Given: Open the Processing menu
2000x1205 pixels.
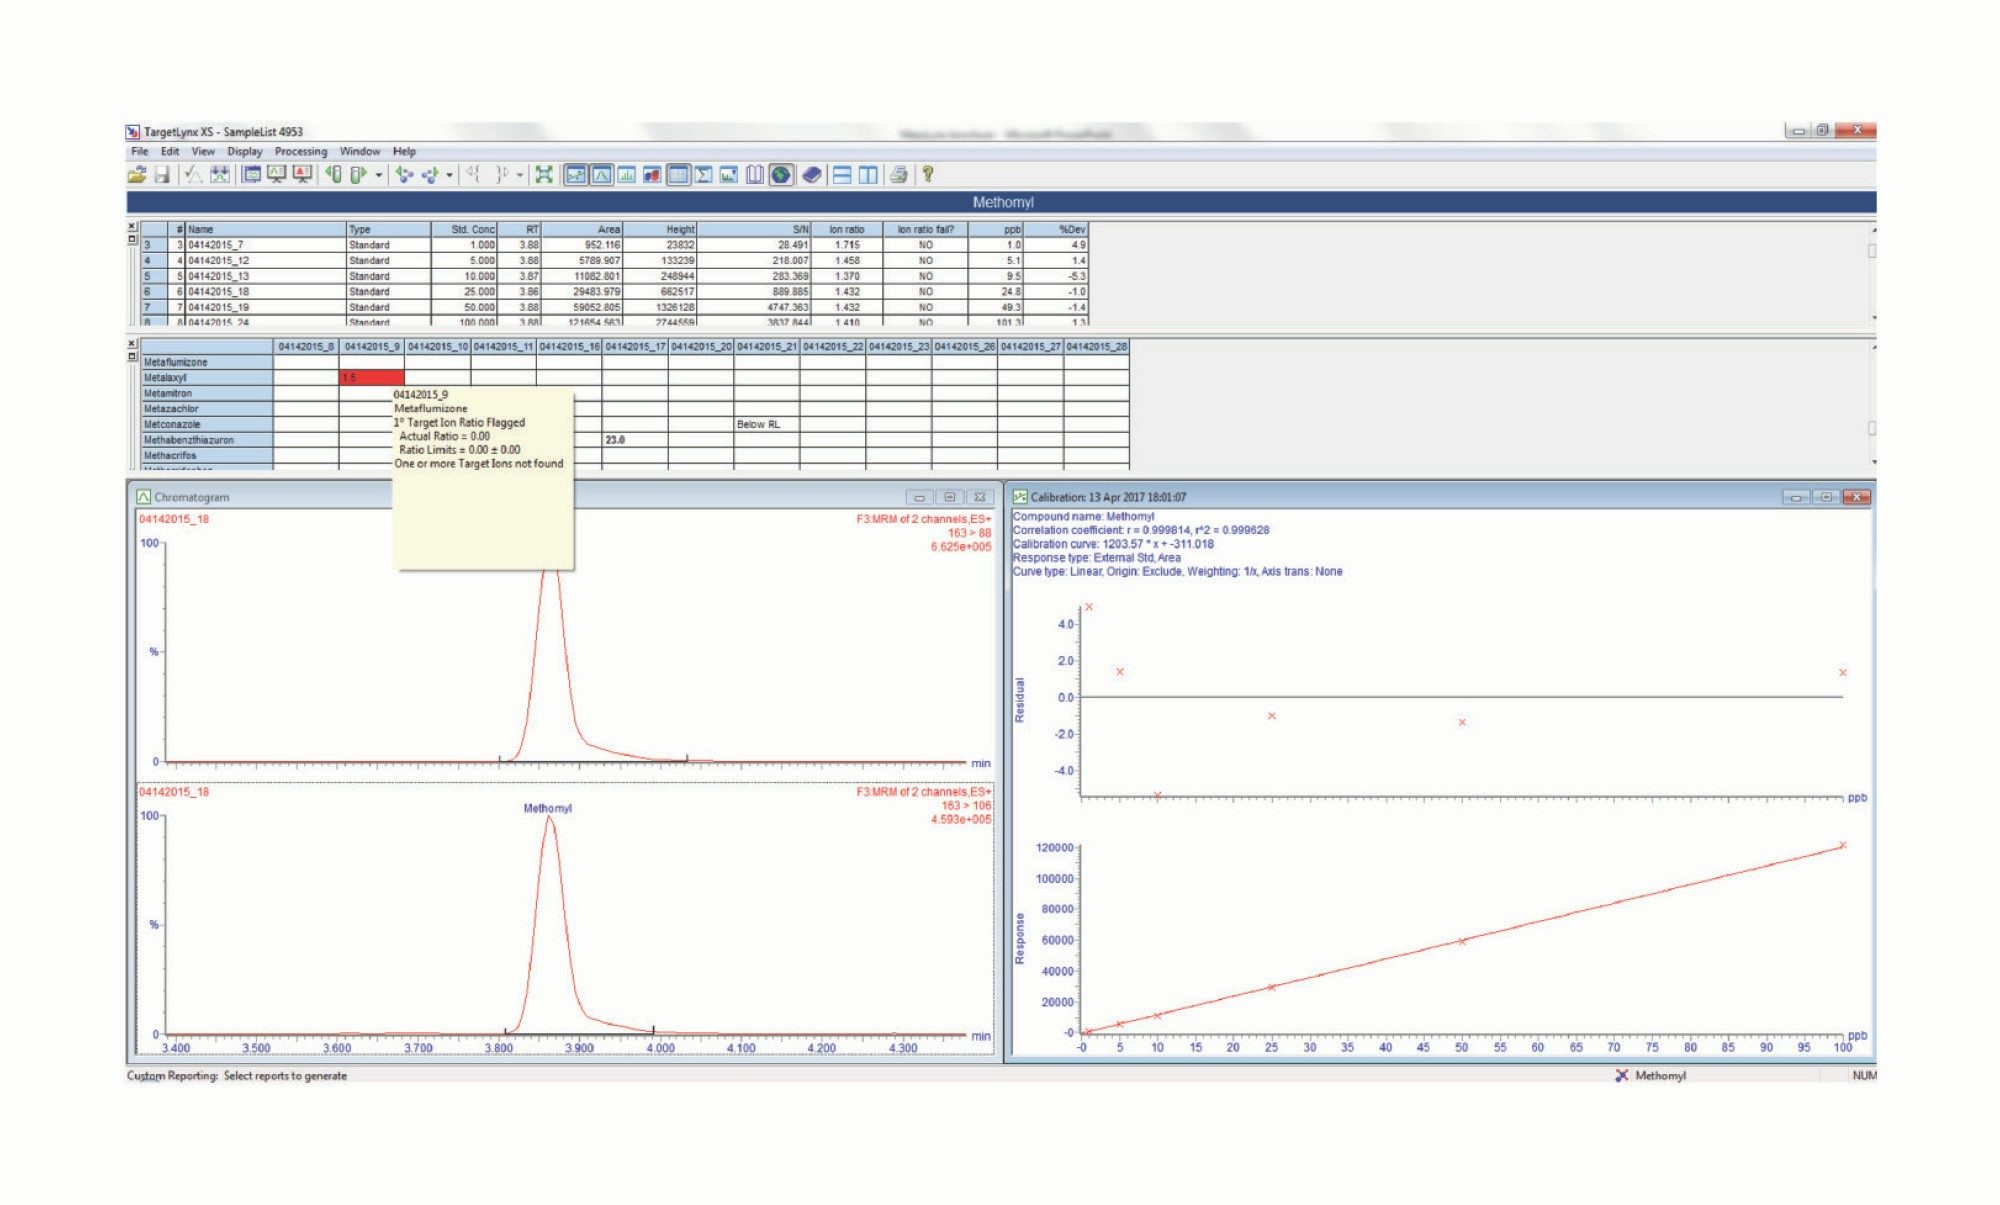Looking at the screenshot, I should 301,152.
